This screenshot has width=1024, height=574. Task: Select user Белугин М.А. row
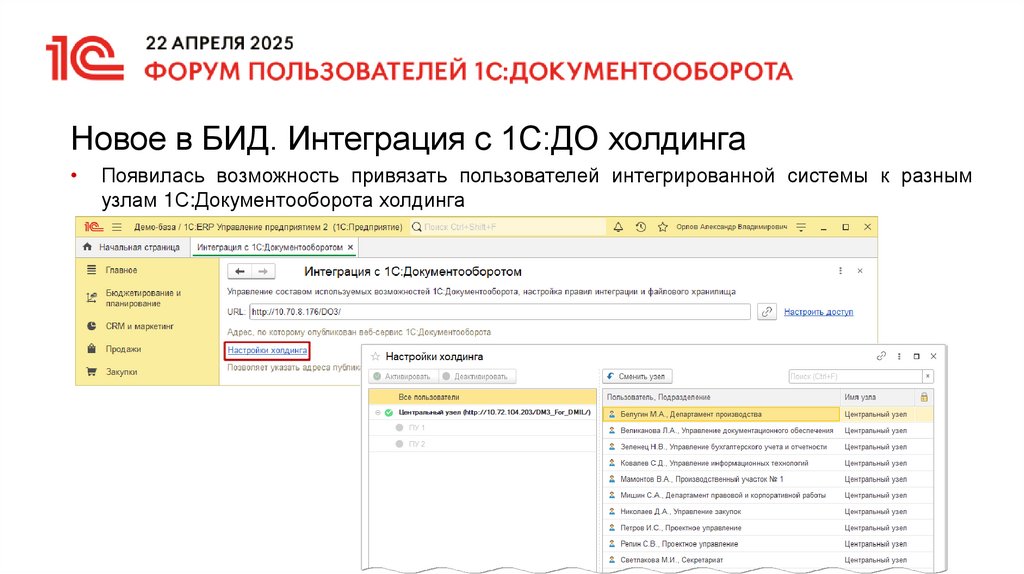click(x=768, y=414)
